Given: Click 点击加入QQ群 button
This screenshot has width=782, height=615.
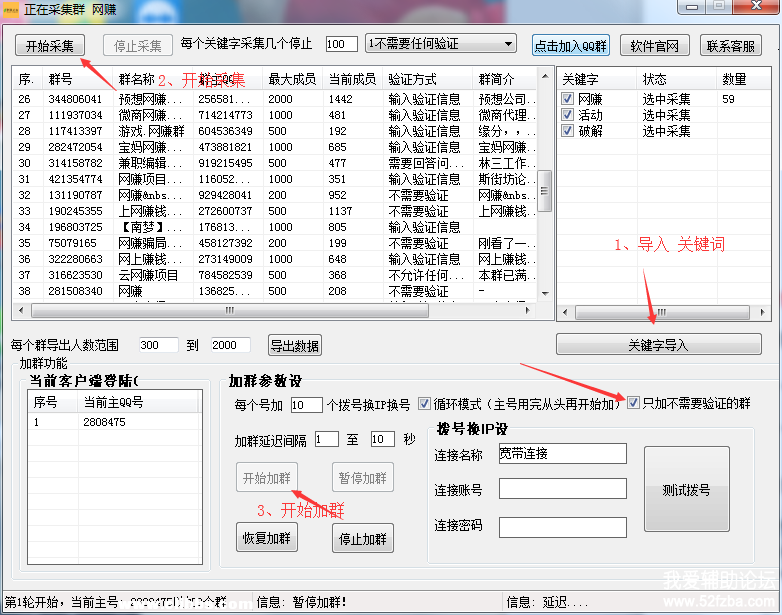Looking at the screenshot, I should (571, 45).
